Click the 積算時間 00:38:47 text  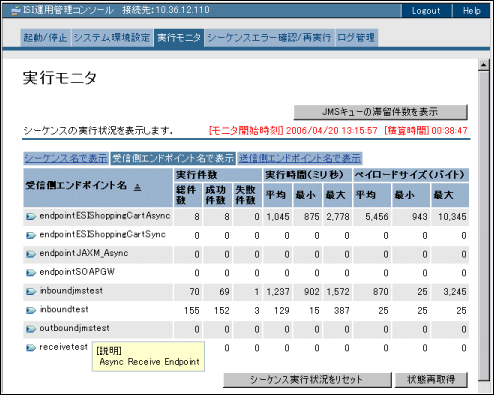point(426,130)
